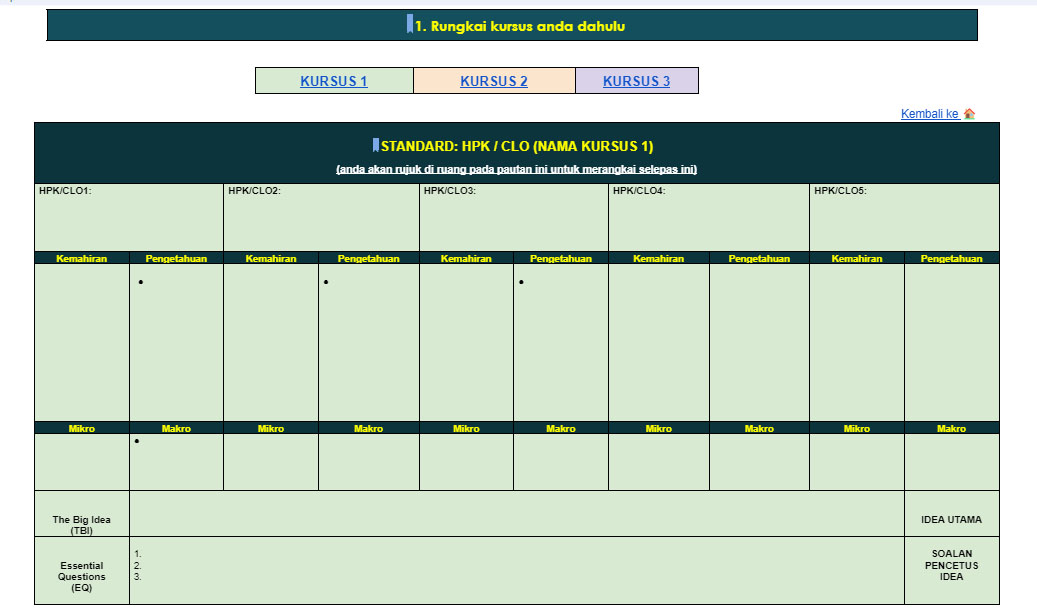Select the SOALAN PENCETUS IDEA cell
1037x609 pixels.
click(951, 565)
